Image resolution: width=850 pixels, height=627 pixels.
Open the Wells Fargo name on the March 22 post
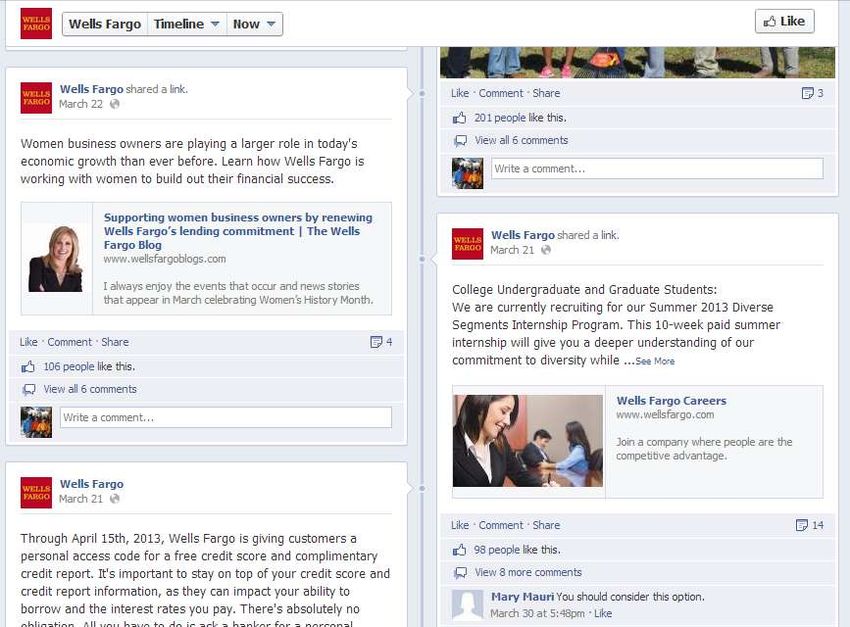click(92, 89)
